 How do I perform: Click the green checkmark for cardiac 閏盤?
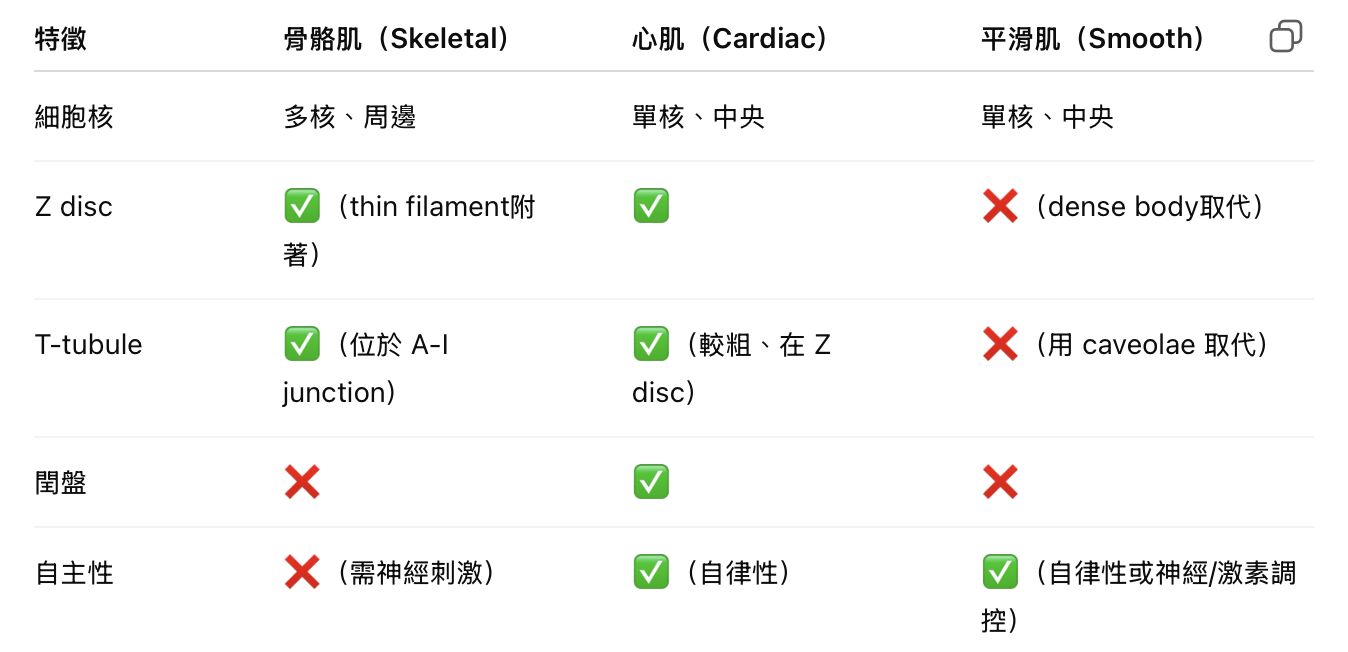pyautogui.click(x=650, y=483)
